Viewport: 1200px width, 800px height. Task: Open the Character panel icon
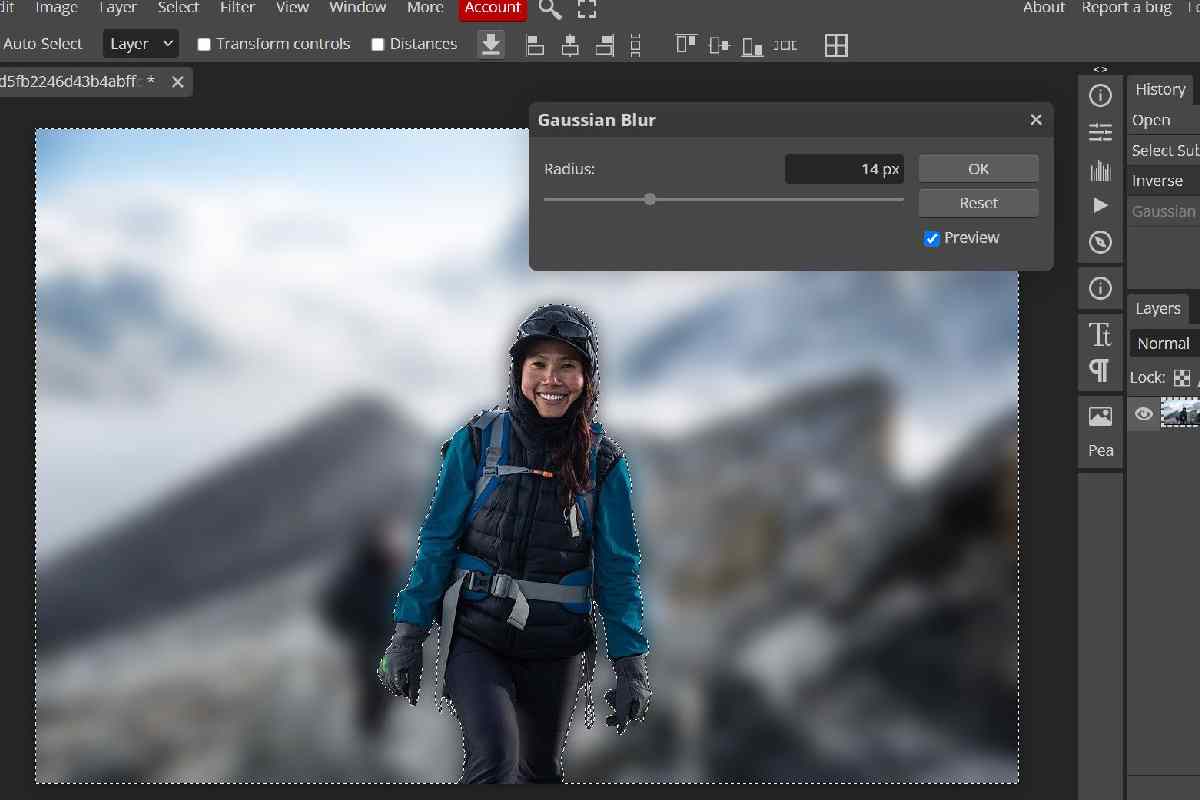[1100, 334]
